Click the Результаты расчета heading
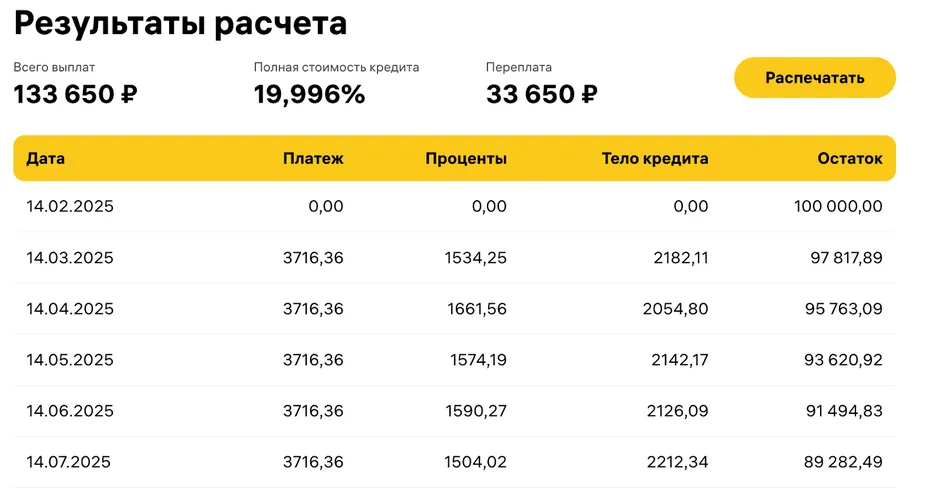The image size is (940, 492). (181, 23)
